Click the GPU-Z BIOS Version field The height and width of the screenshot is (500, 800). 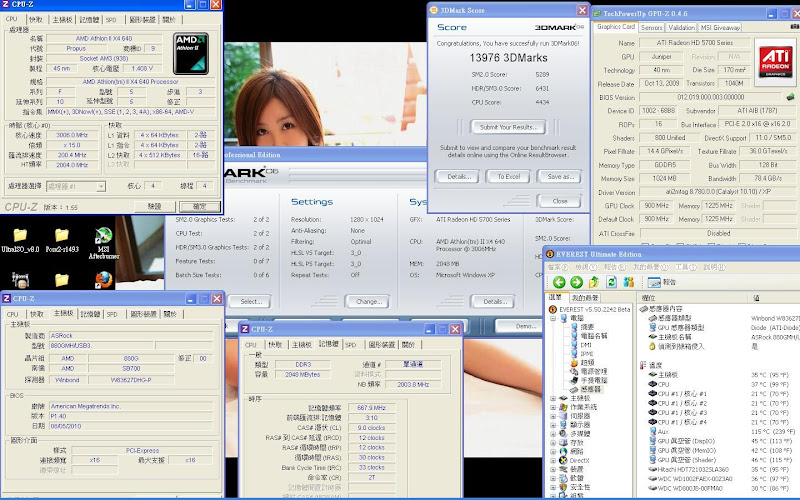pos(710,97)
